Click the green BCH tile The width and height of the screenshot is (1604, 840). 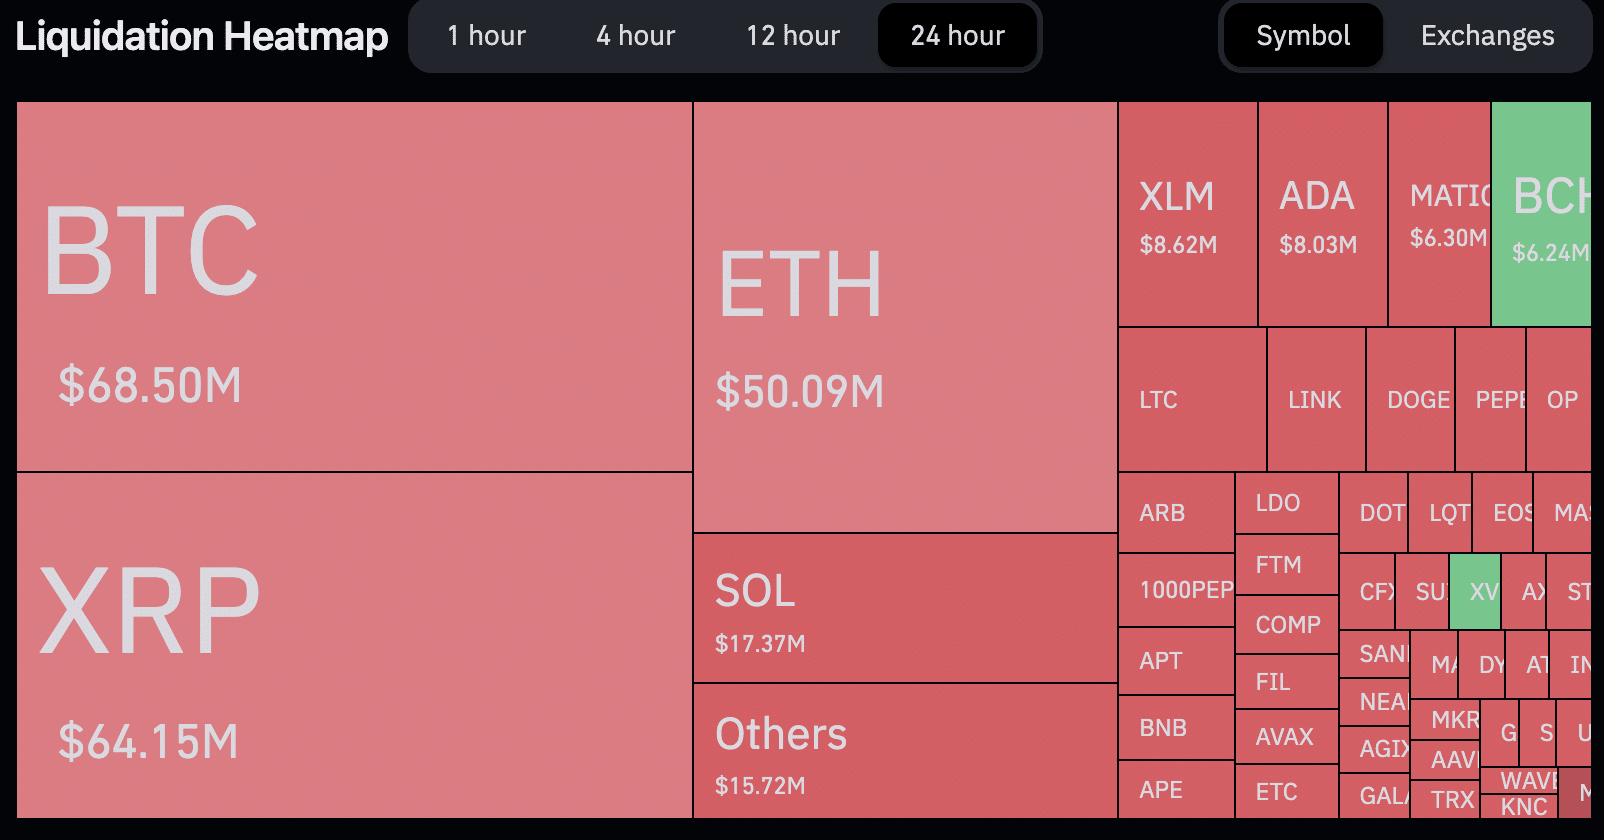pos(1541,214)
